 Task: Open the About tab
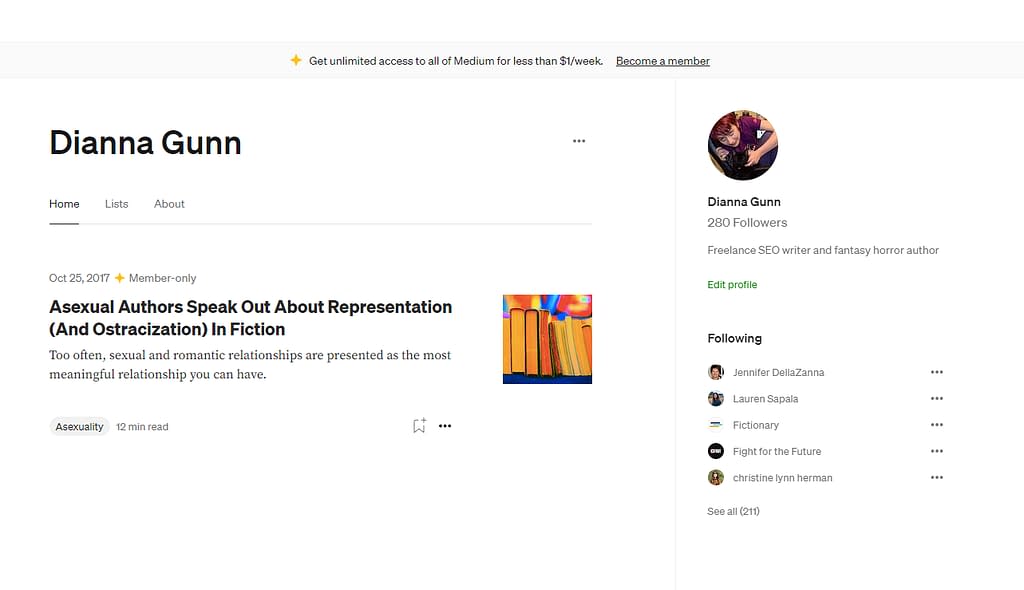click(x=169, y=204)
